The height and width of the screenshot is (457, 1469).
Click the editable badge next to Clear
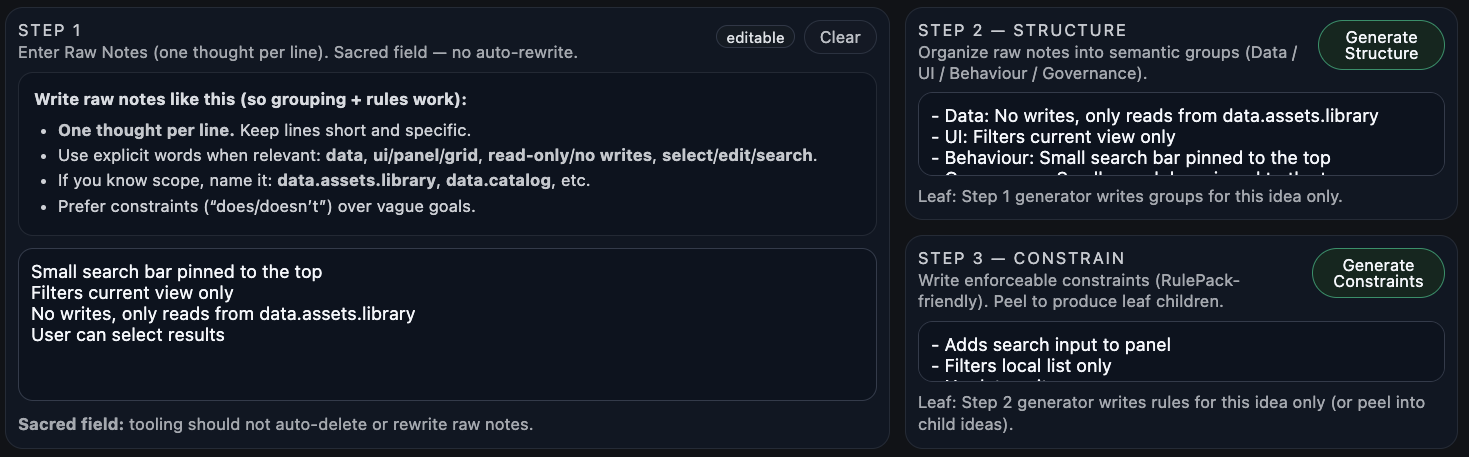coord(755,37)
